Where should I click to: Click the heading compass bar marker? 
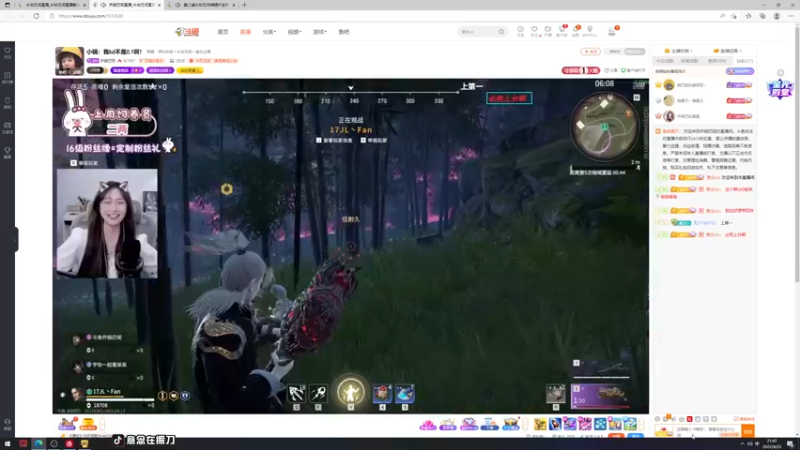[351, 88]
